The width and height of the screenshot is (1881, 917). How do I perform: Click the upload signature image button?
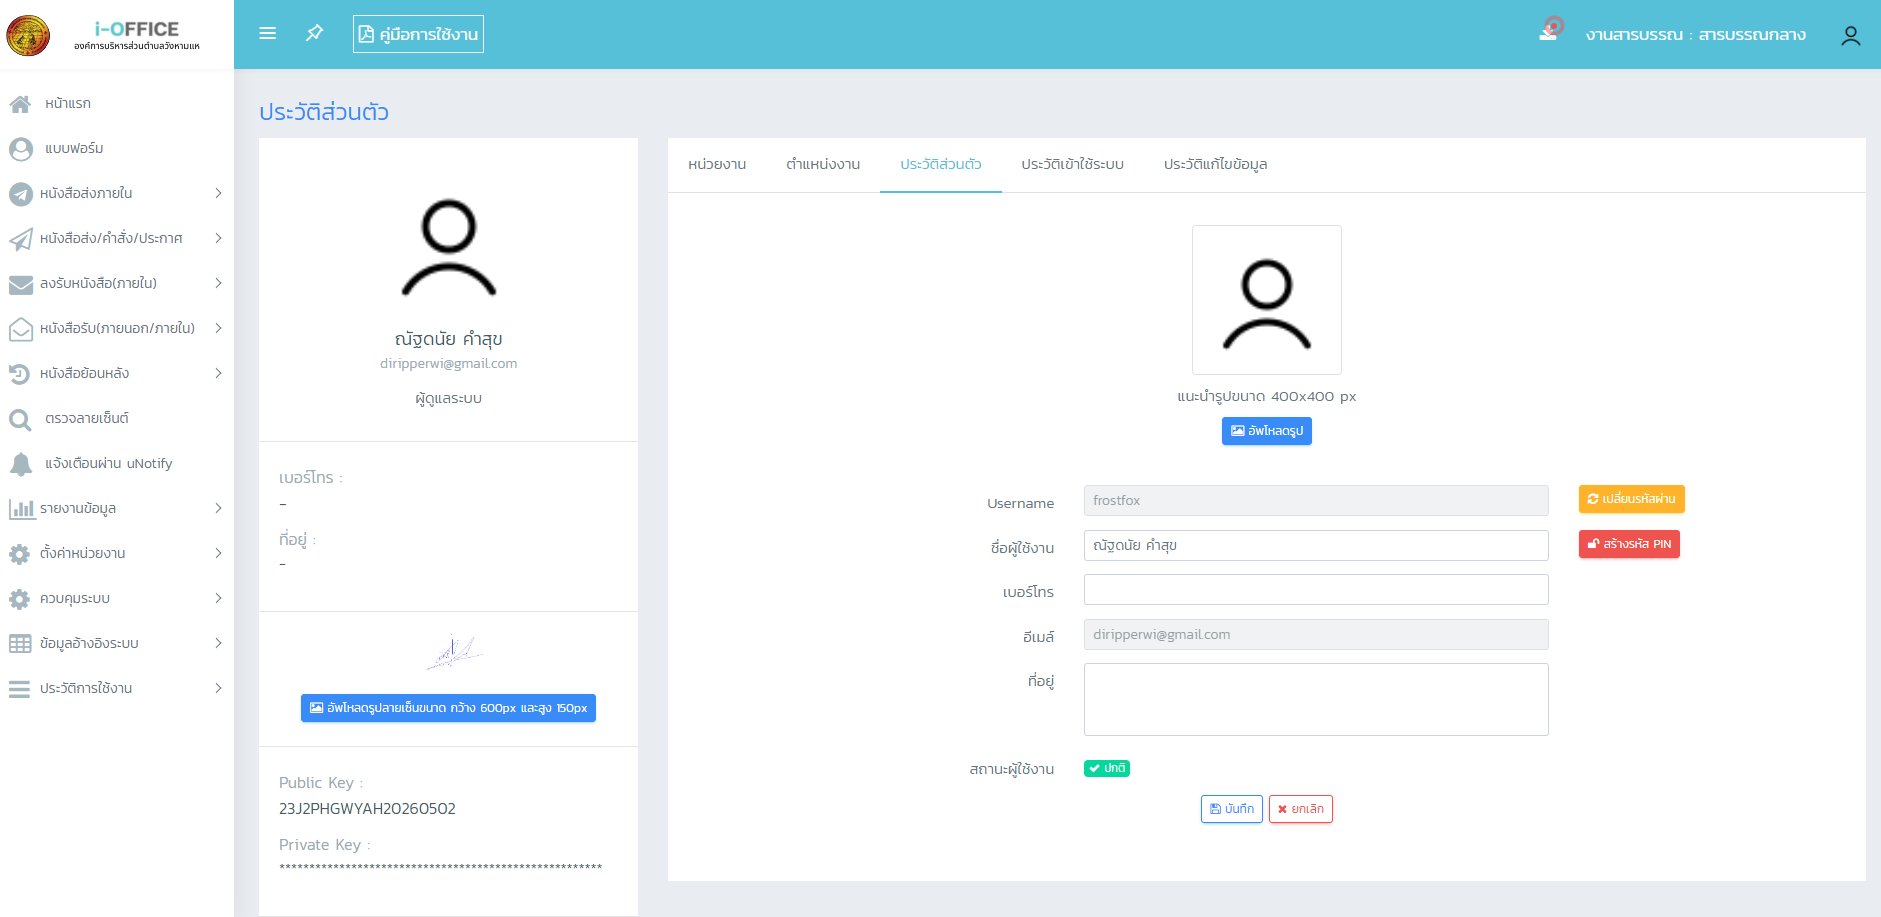pos(448,708)
